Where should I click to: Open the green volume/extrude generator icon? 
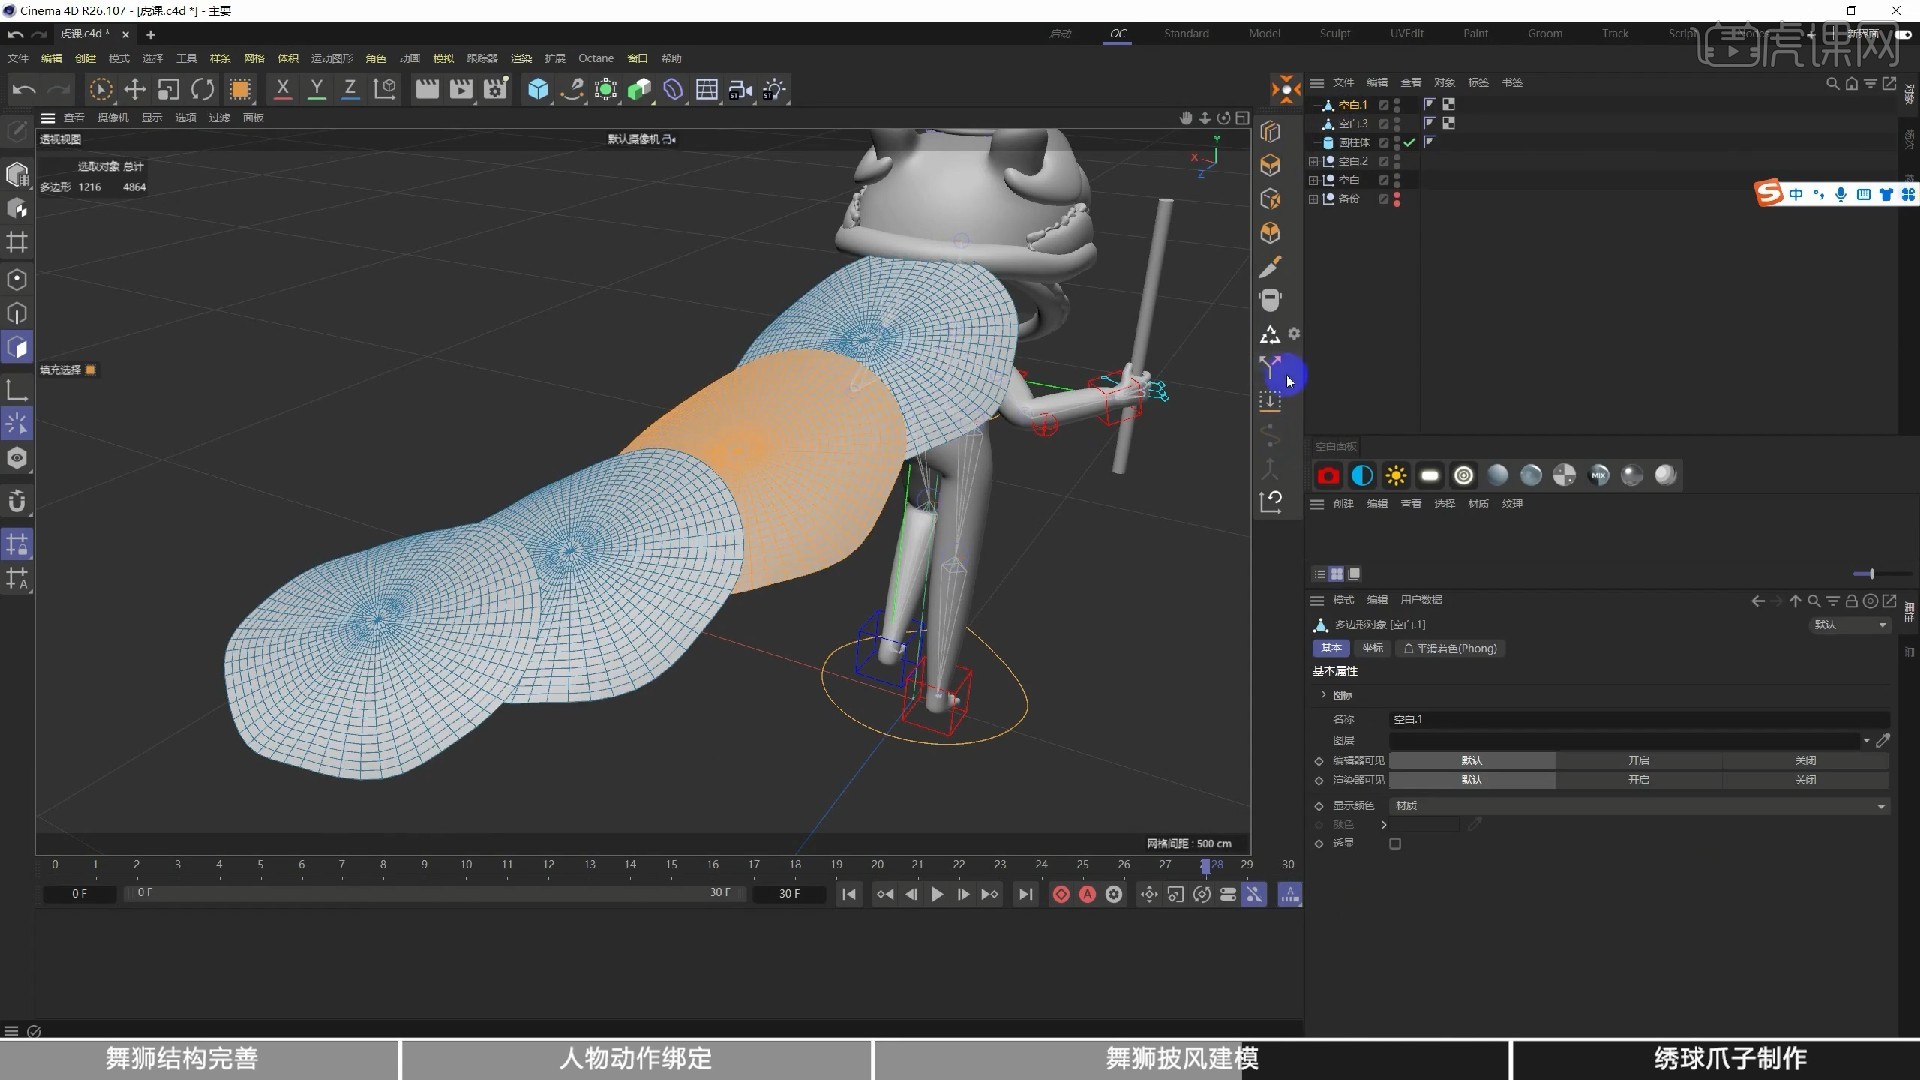(x=639, y=90)
